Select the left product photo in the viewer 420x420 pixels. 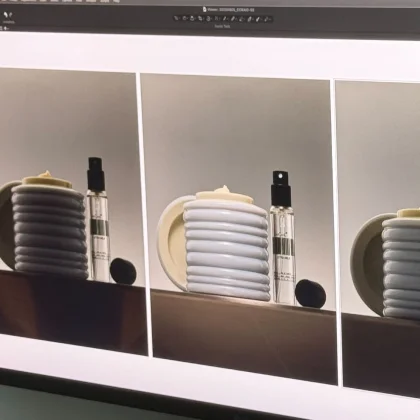pos(72,210)
